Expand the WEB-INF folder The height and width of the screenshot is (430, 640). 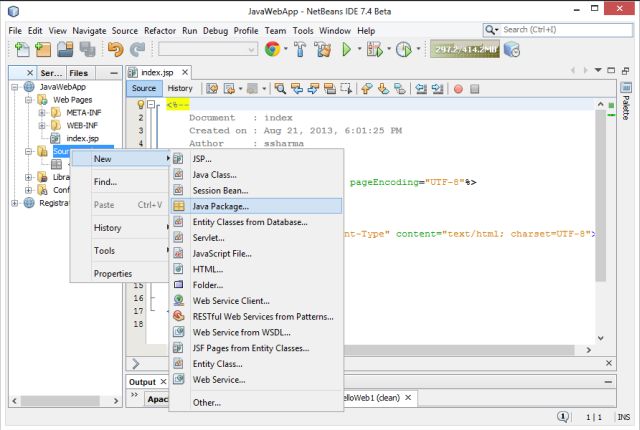click(x=42, y=125)
